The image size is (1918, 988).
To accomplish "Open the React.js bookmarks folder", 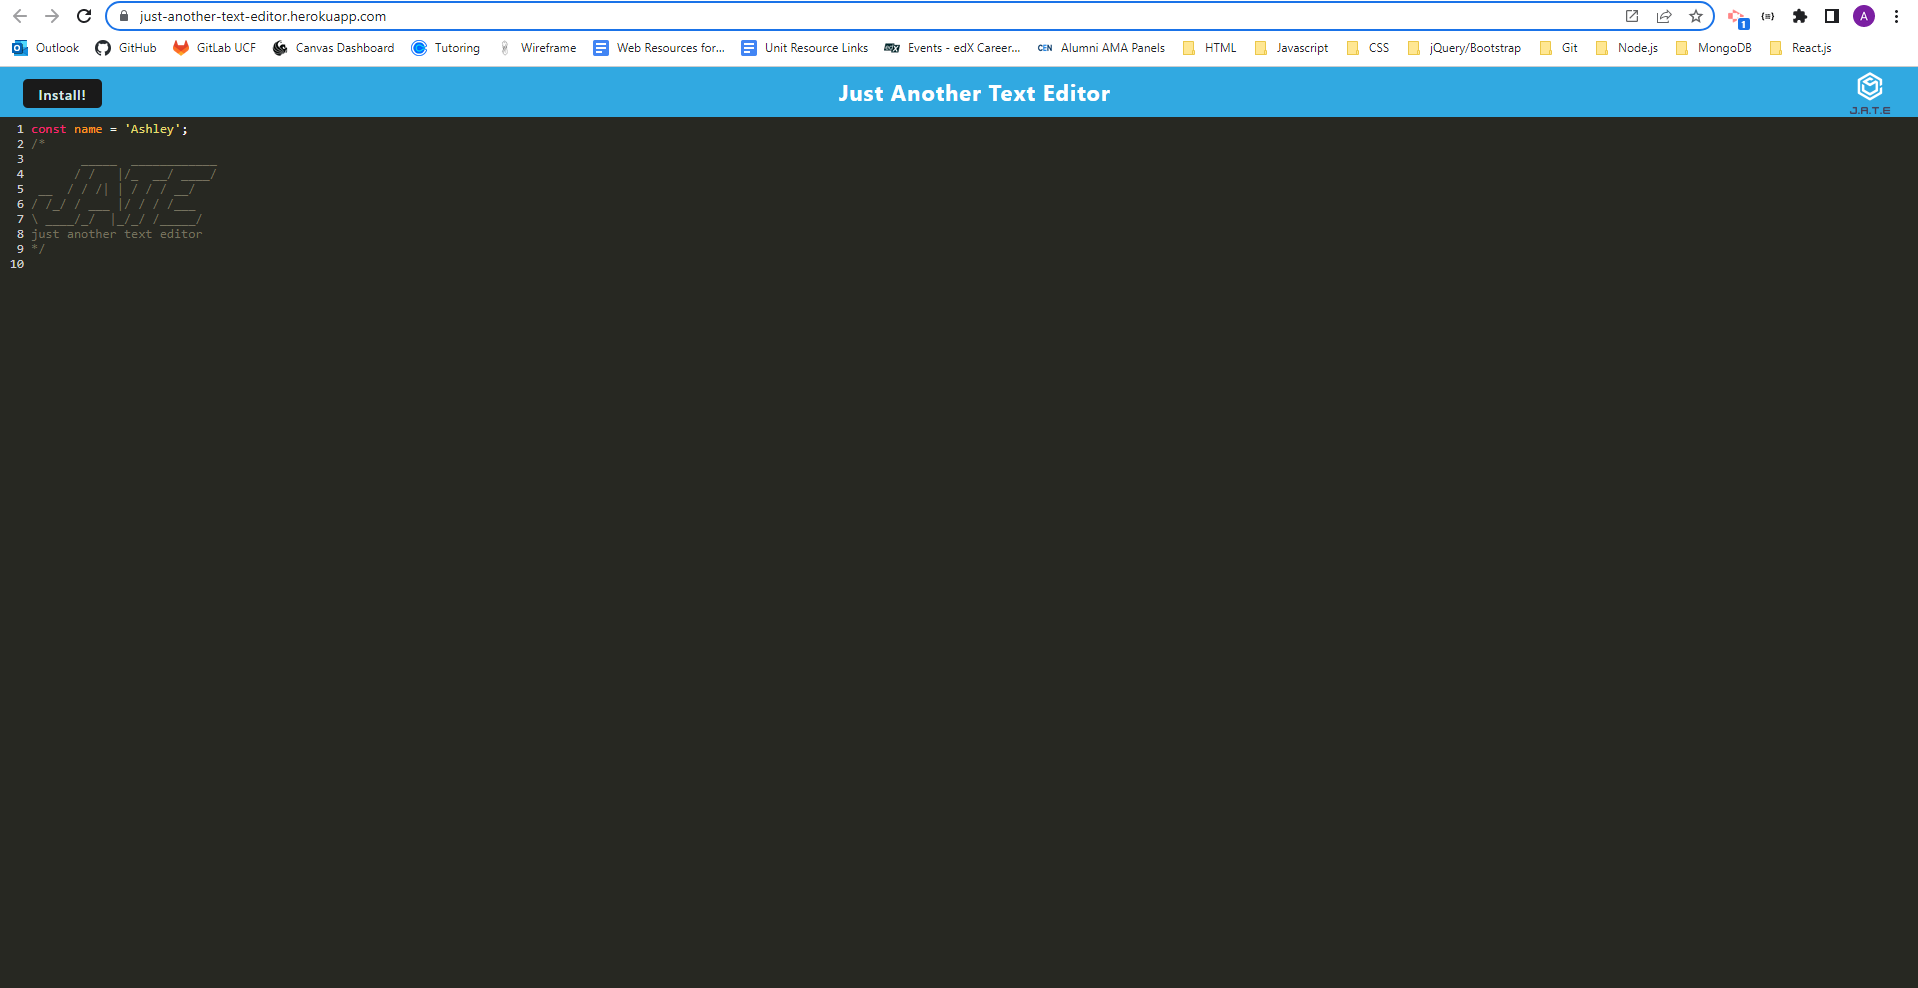I will pos(1801,47).
